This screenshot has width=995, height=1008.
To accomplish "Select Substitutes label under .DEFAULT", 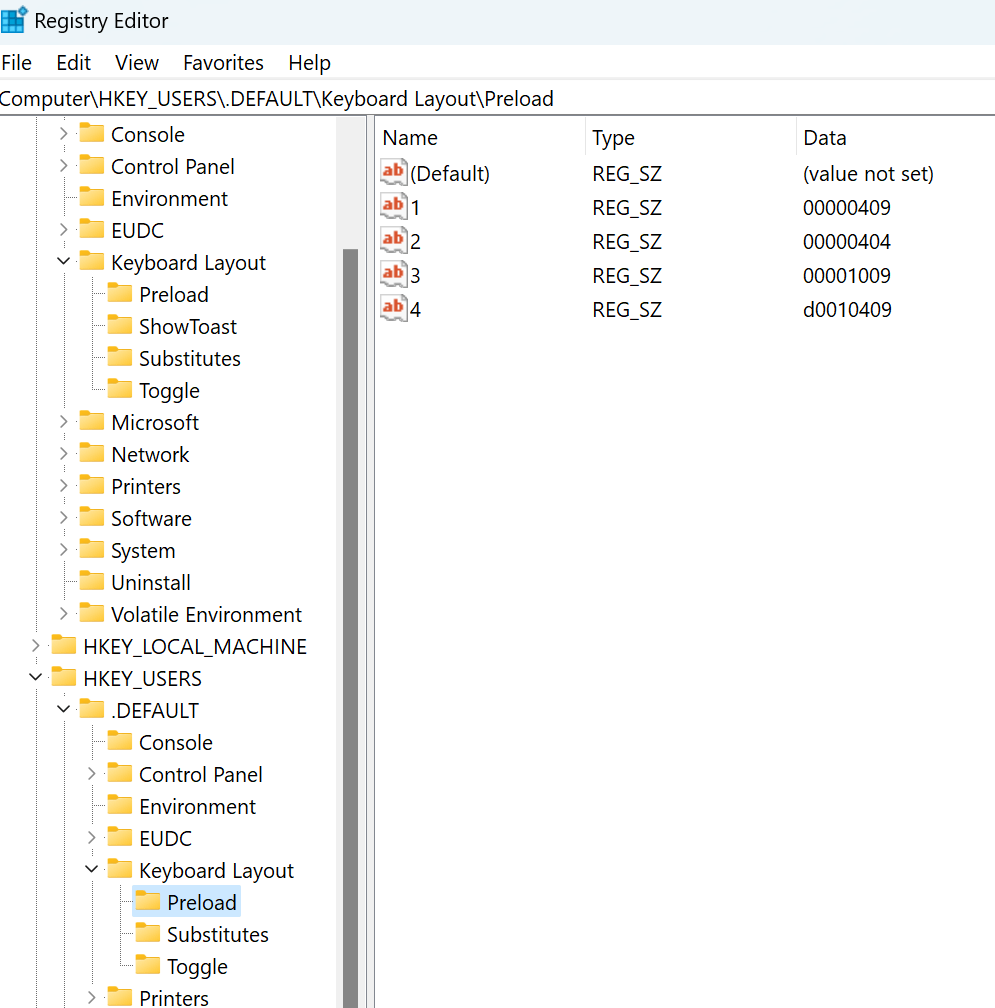I will [217, 934].
